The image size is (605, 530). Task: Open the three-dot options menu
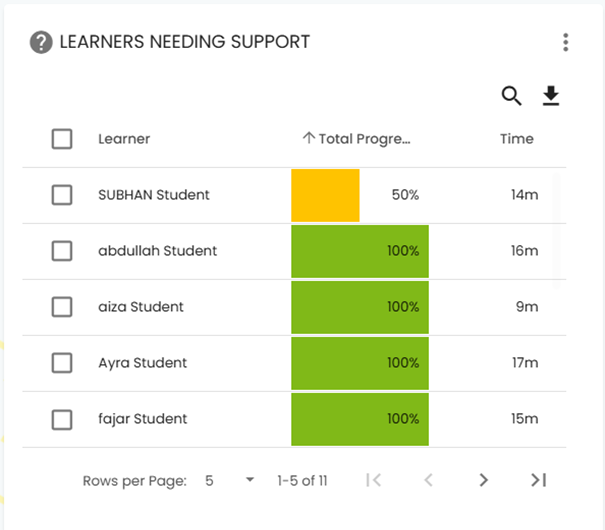[566, 42]
